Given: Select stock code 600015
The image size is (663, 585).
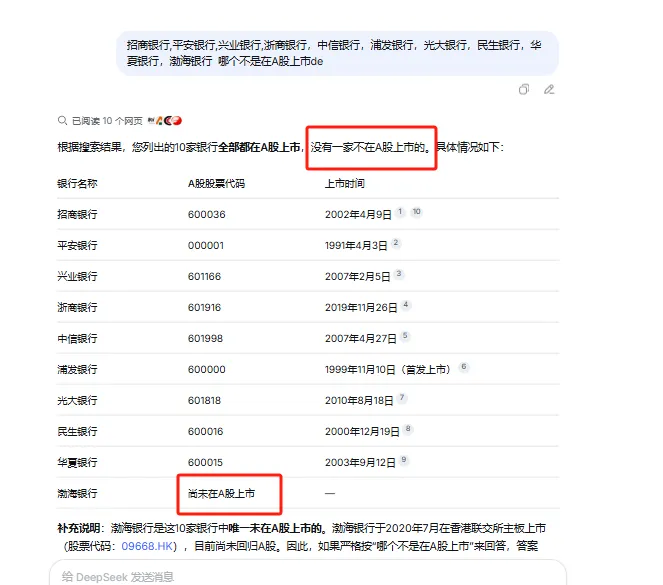Looking at the screenshot, I should [x=205, y=462].
